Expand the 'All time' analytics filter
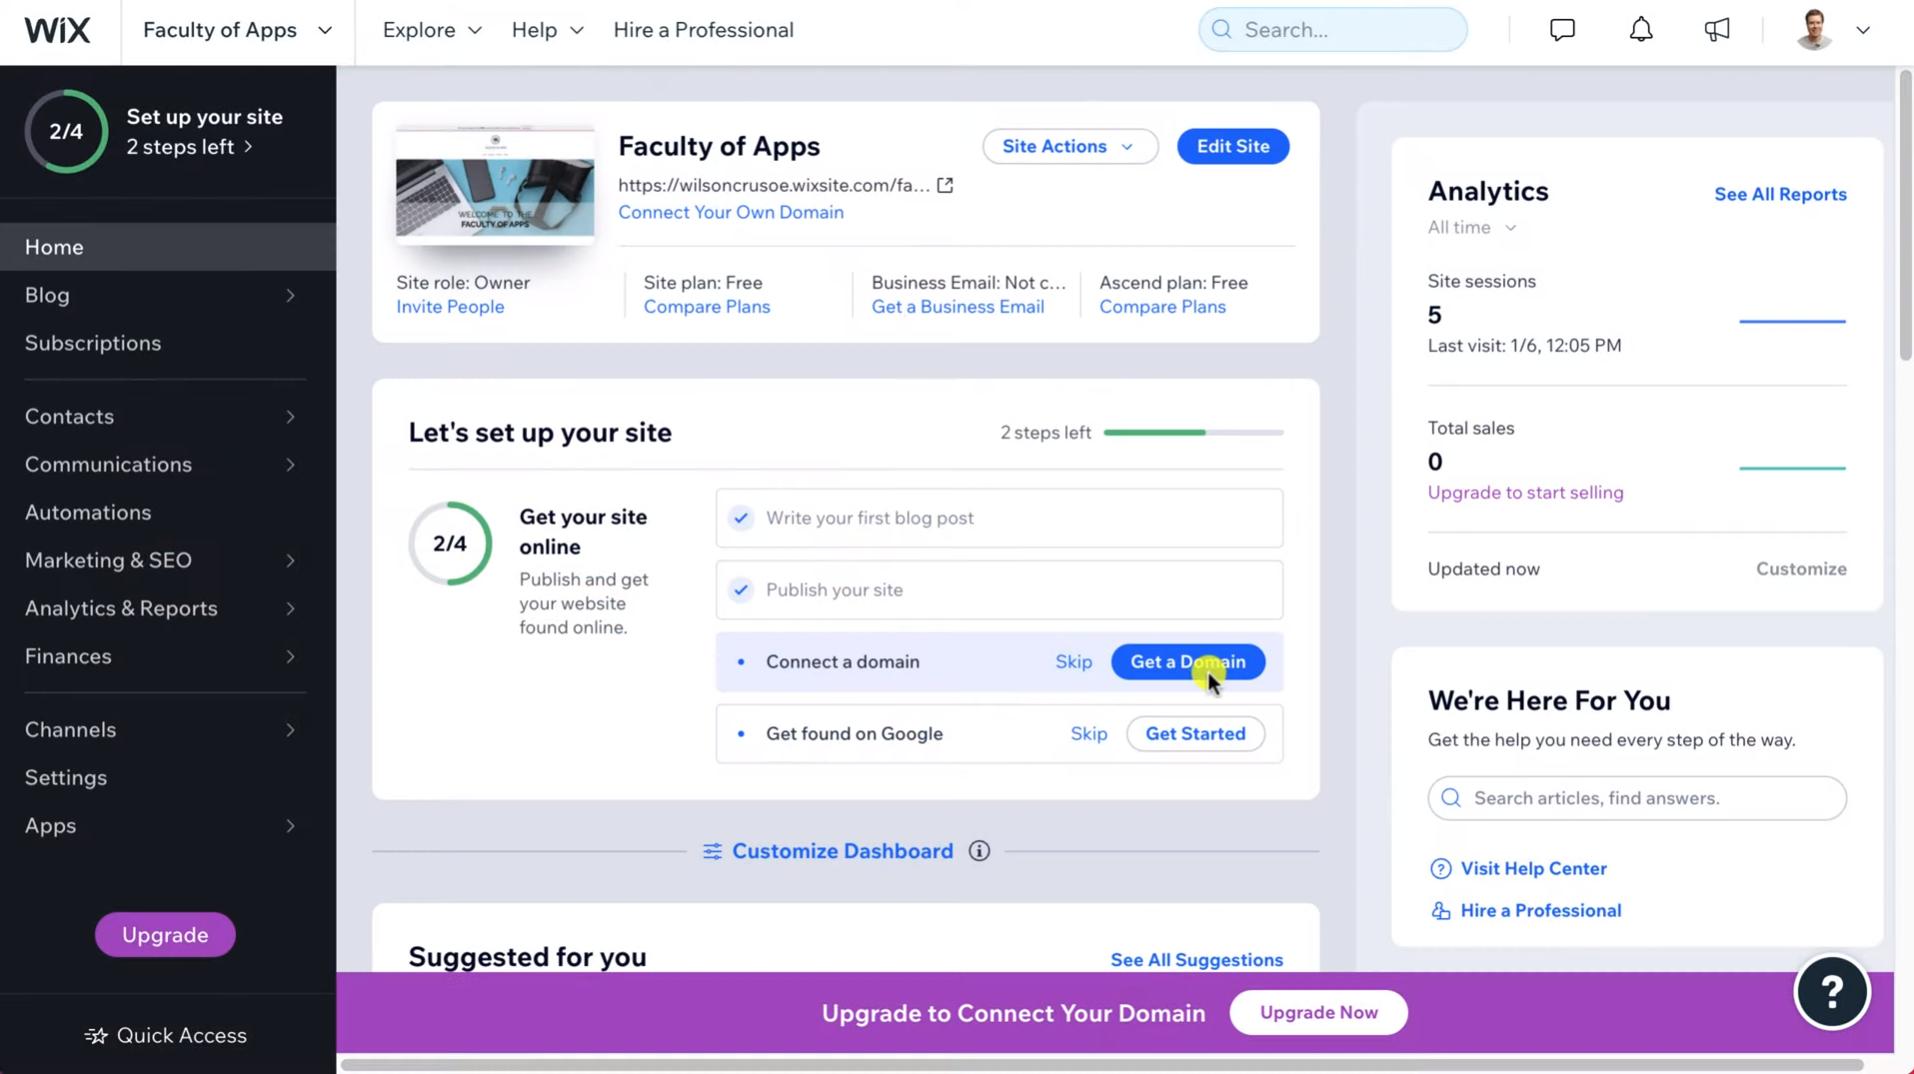Viewport: 1914px width, 1074px height. click(x=1472, y=227)
